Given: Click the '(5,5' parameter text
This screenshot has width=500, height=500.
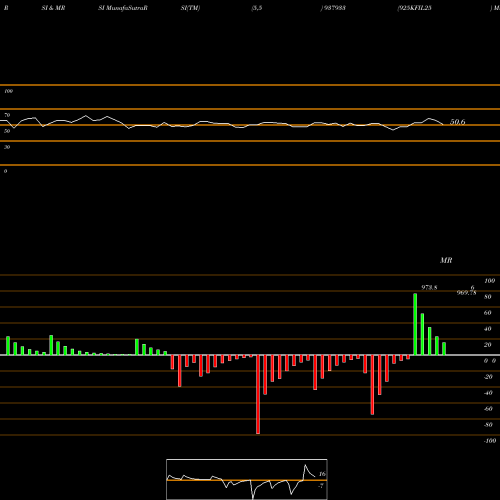Looking at the screenshot, I should tap(257, 8).
